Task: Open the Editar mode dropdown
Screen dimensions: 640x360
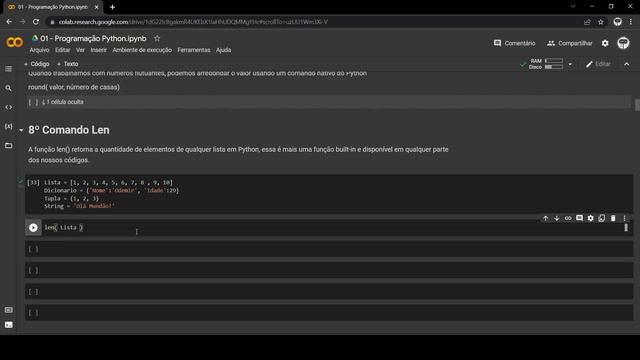Action: pos(598,64)
